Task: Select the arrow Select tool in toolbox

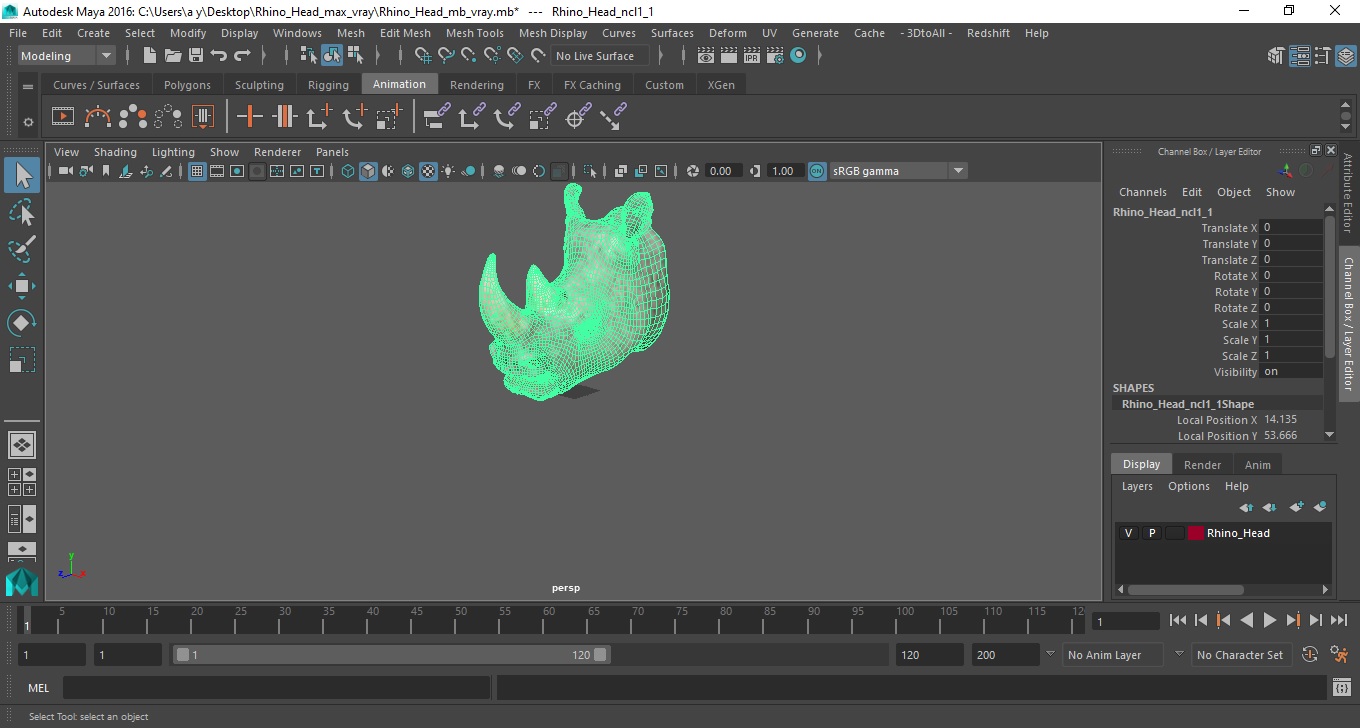Action: pos(22,176)
